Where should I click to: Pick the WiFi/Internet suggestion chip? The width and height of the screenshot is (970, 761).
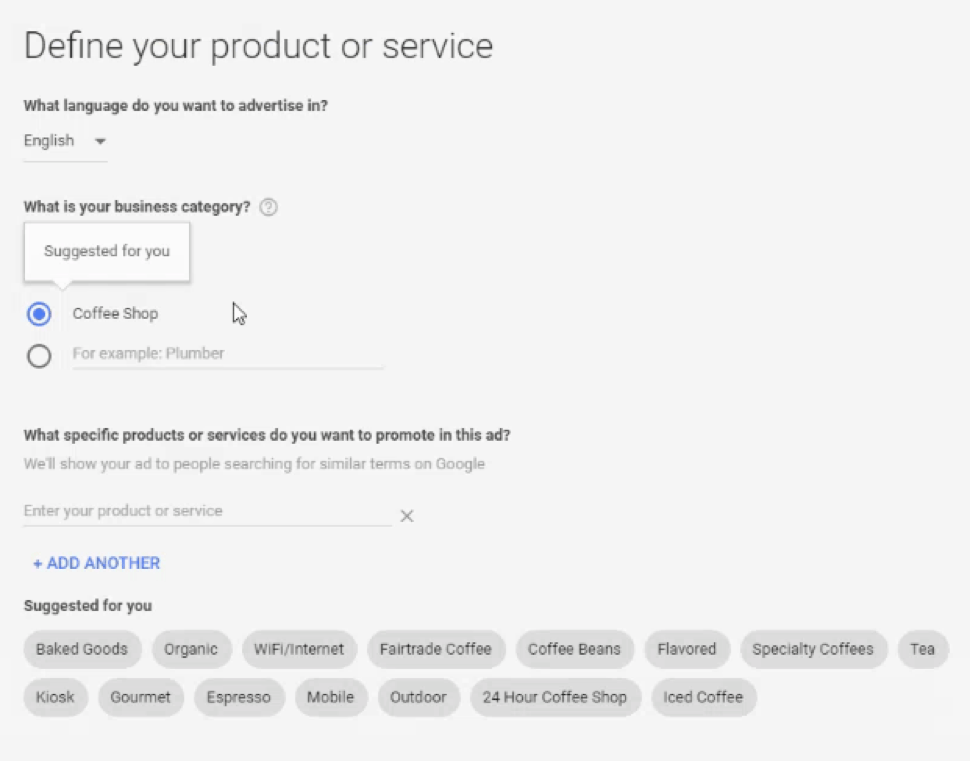pos(299,649)
